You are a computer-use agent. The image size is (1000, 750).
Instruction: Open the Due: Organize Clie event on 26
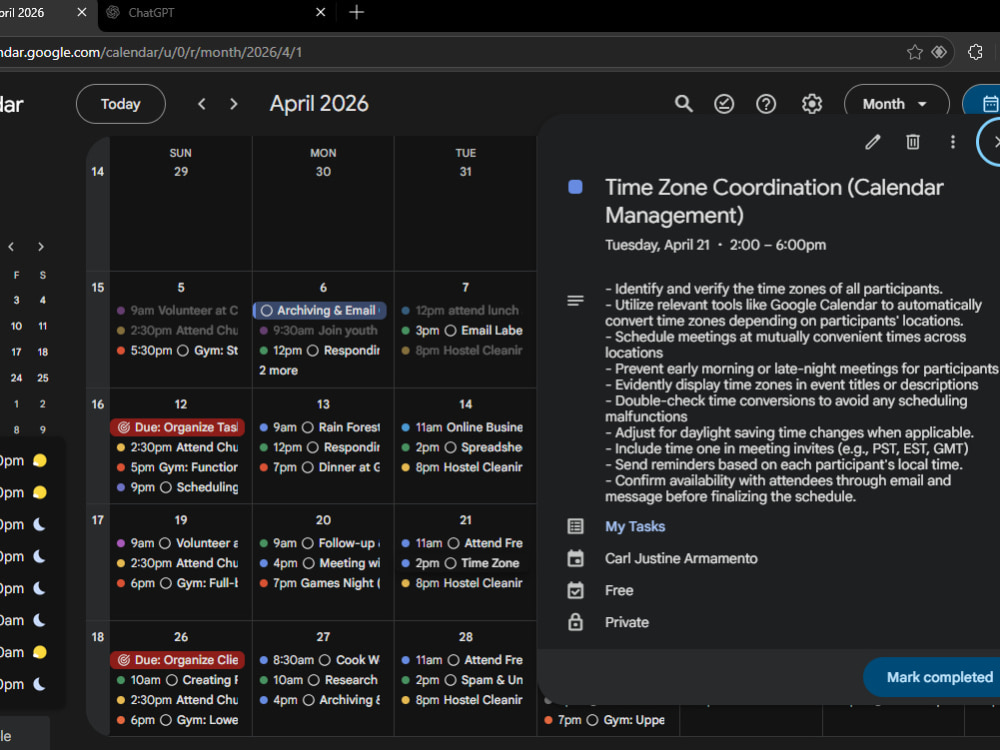[177, 660]
